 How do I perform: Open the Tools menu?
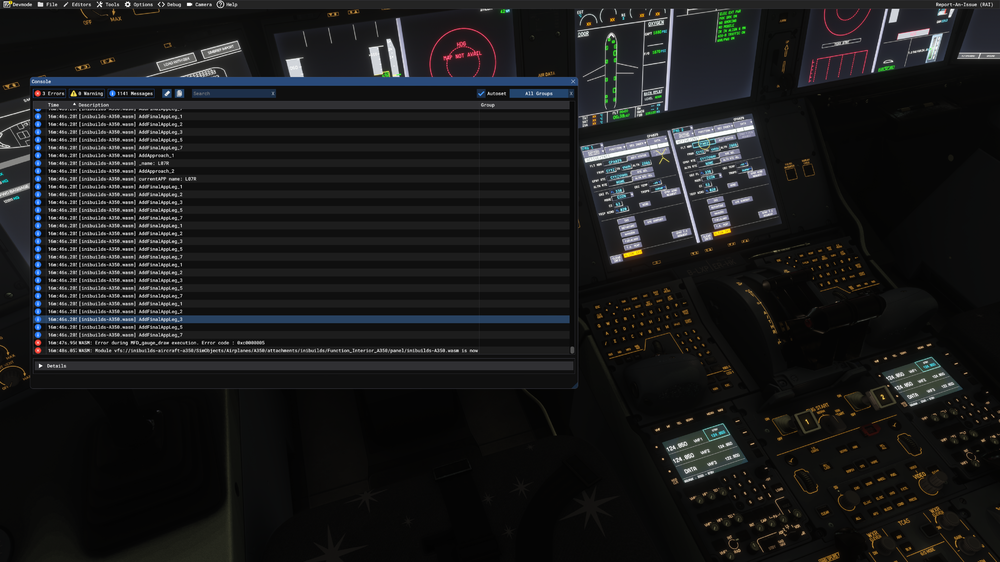coord(107,4)
